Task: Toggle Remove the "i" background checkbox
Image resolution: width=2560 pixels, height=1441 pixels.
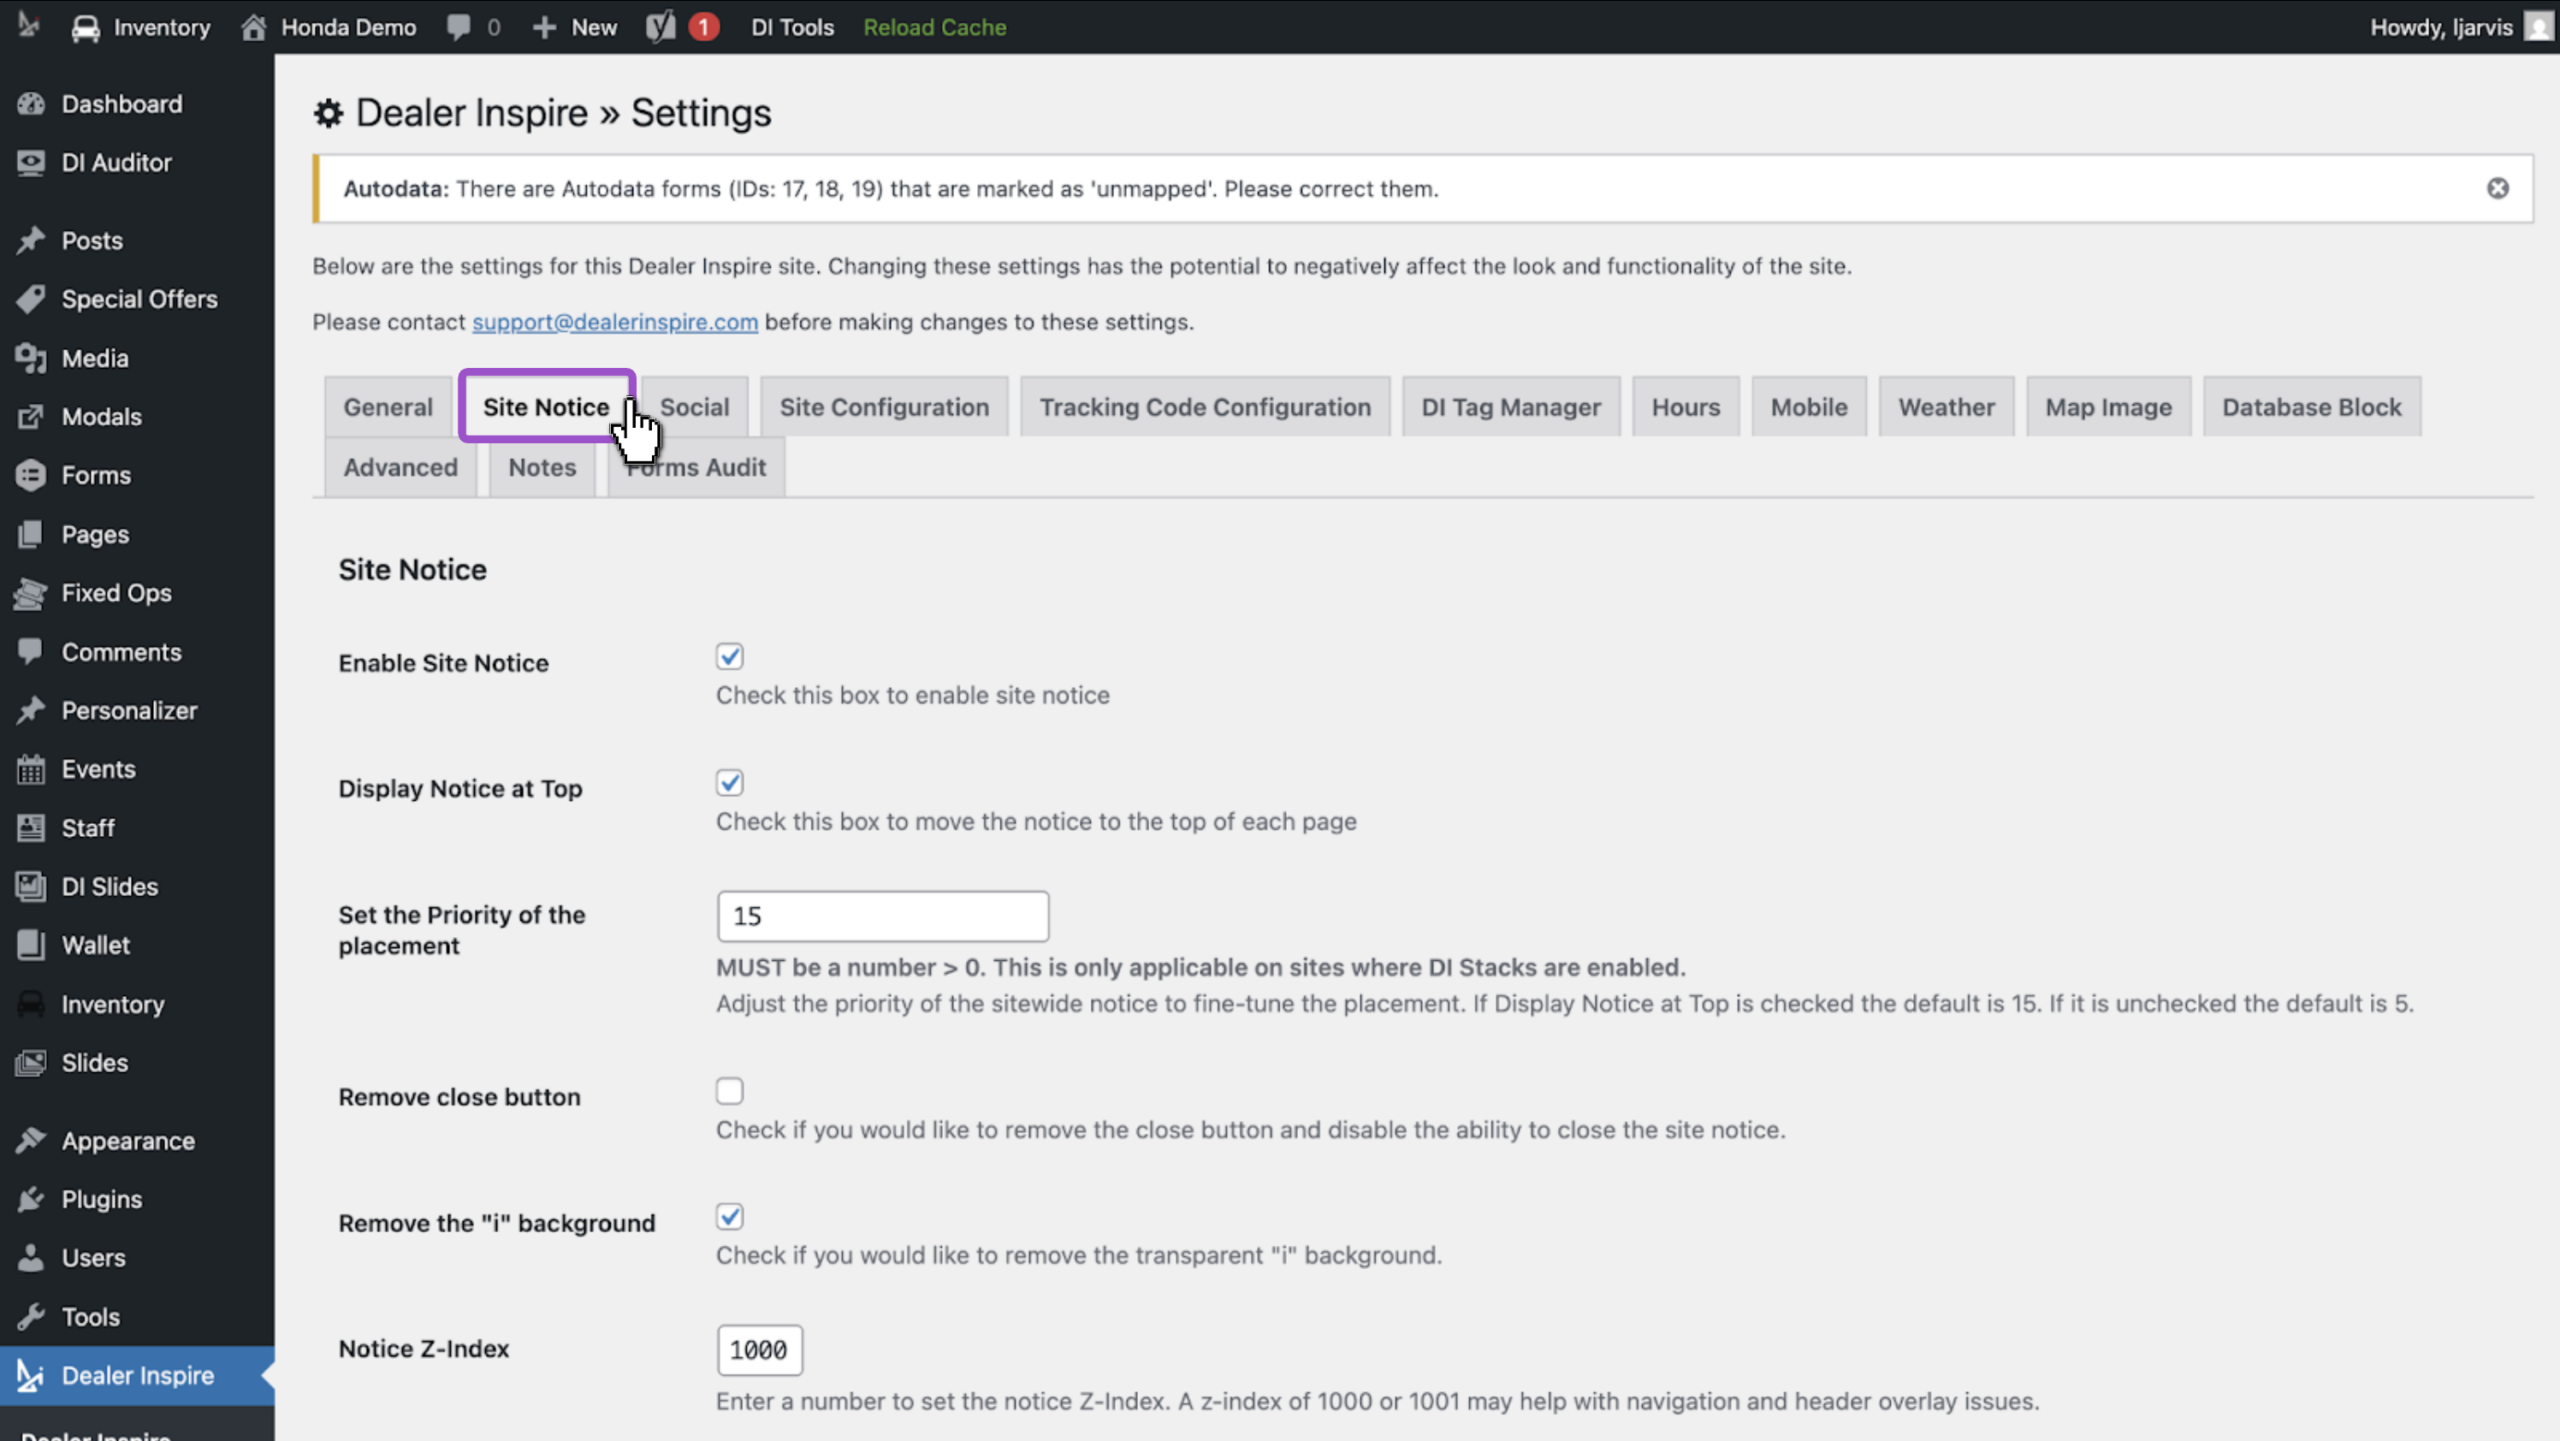Action: click(729, 1216)
